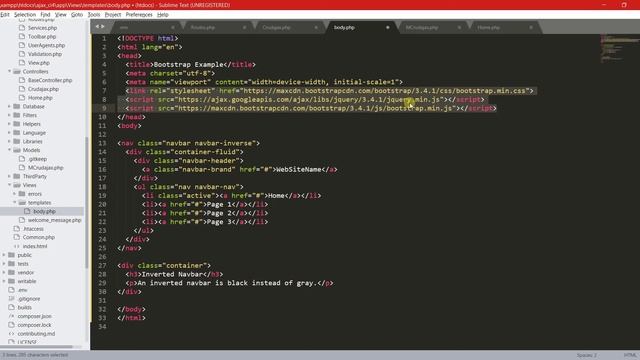Viewport: 640px width, 360px height.
Task: Open welcome_message.php in sidebar
Action: pyautogui.click(x=54, y=220)
